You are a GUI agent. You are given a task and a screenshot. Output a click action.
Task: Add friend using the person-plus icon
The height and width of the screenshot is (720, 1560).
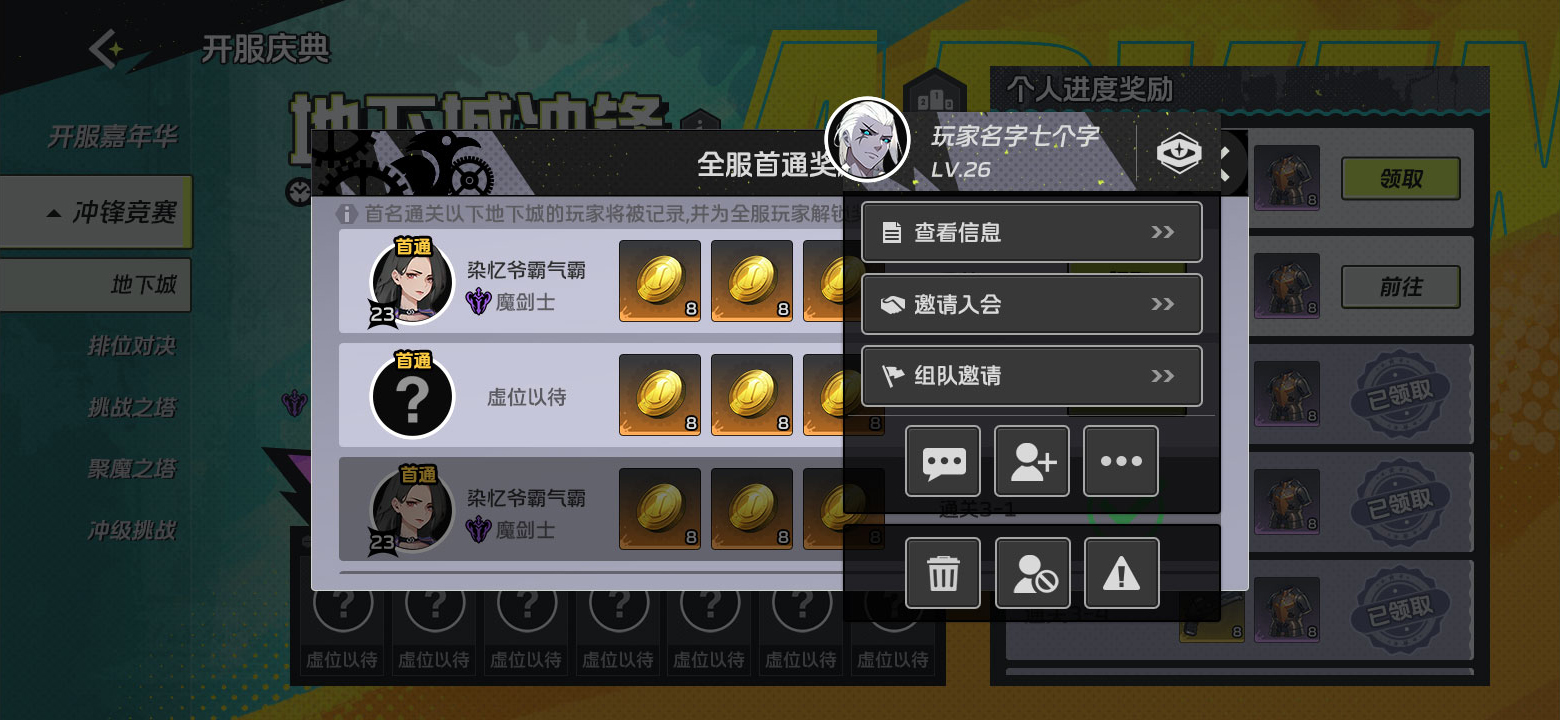[x=1032, y=461]
